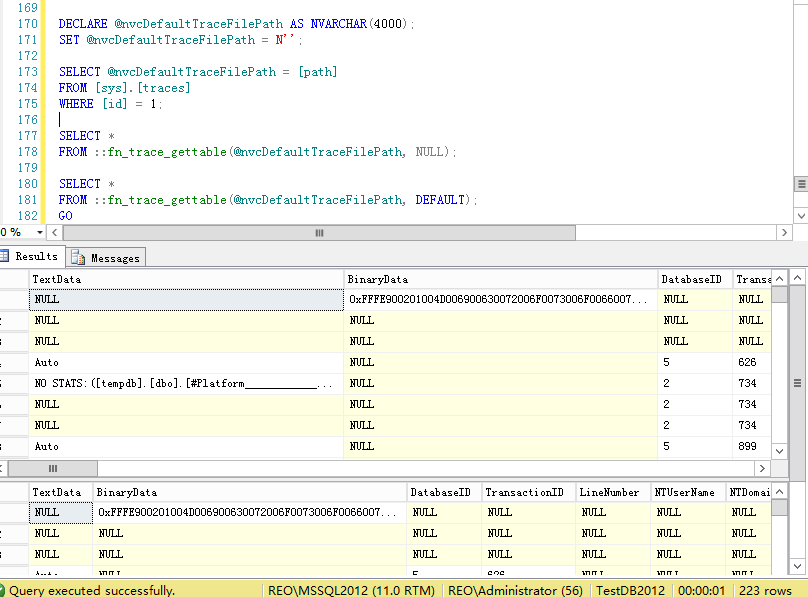Click the Results tab grid icon
Viewport: 808px width, 597px height.
tap(4, 256)
